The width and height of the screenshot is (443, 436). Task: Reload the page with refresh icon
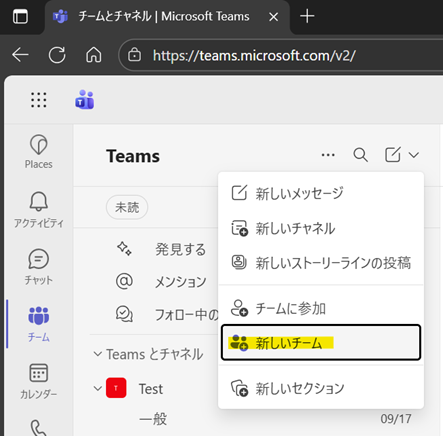coord(57,55)
